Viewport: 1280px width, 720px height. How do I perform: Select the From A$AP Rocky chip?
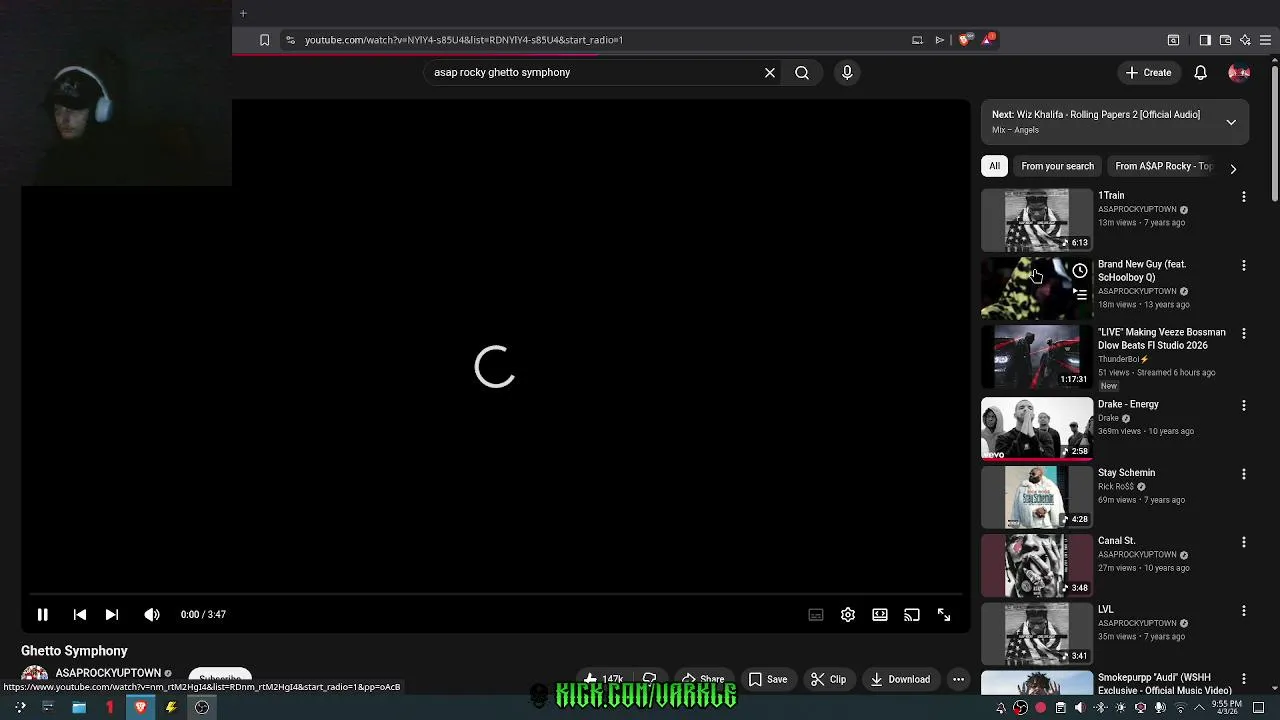pyautogui.click(x=1163, y=166)
